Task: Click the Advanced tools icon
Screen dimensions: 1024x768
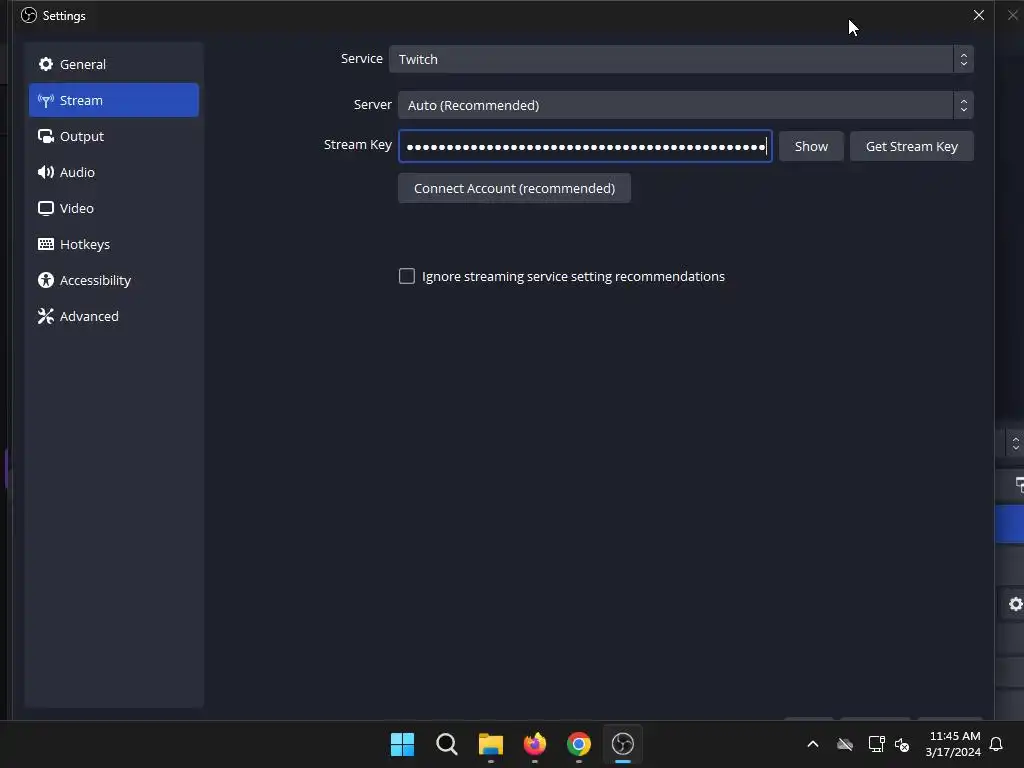Action: [46, 315]
